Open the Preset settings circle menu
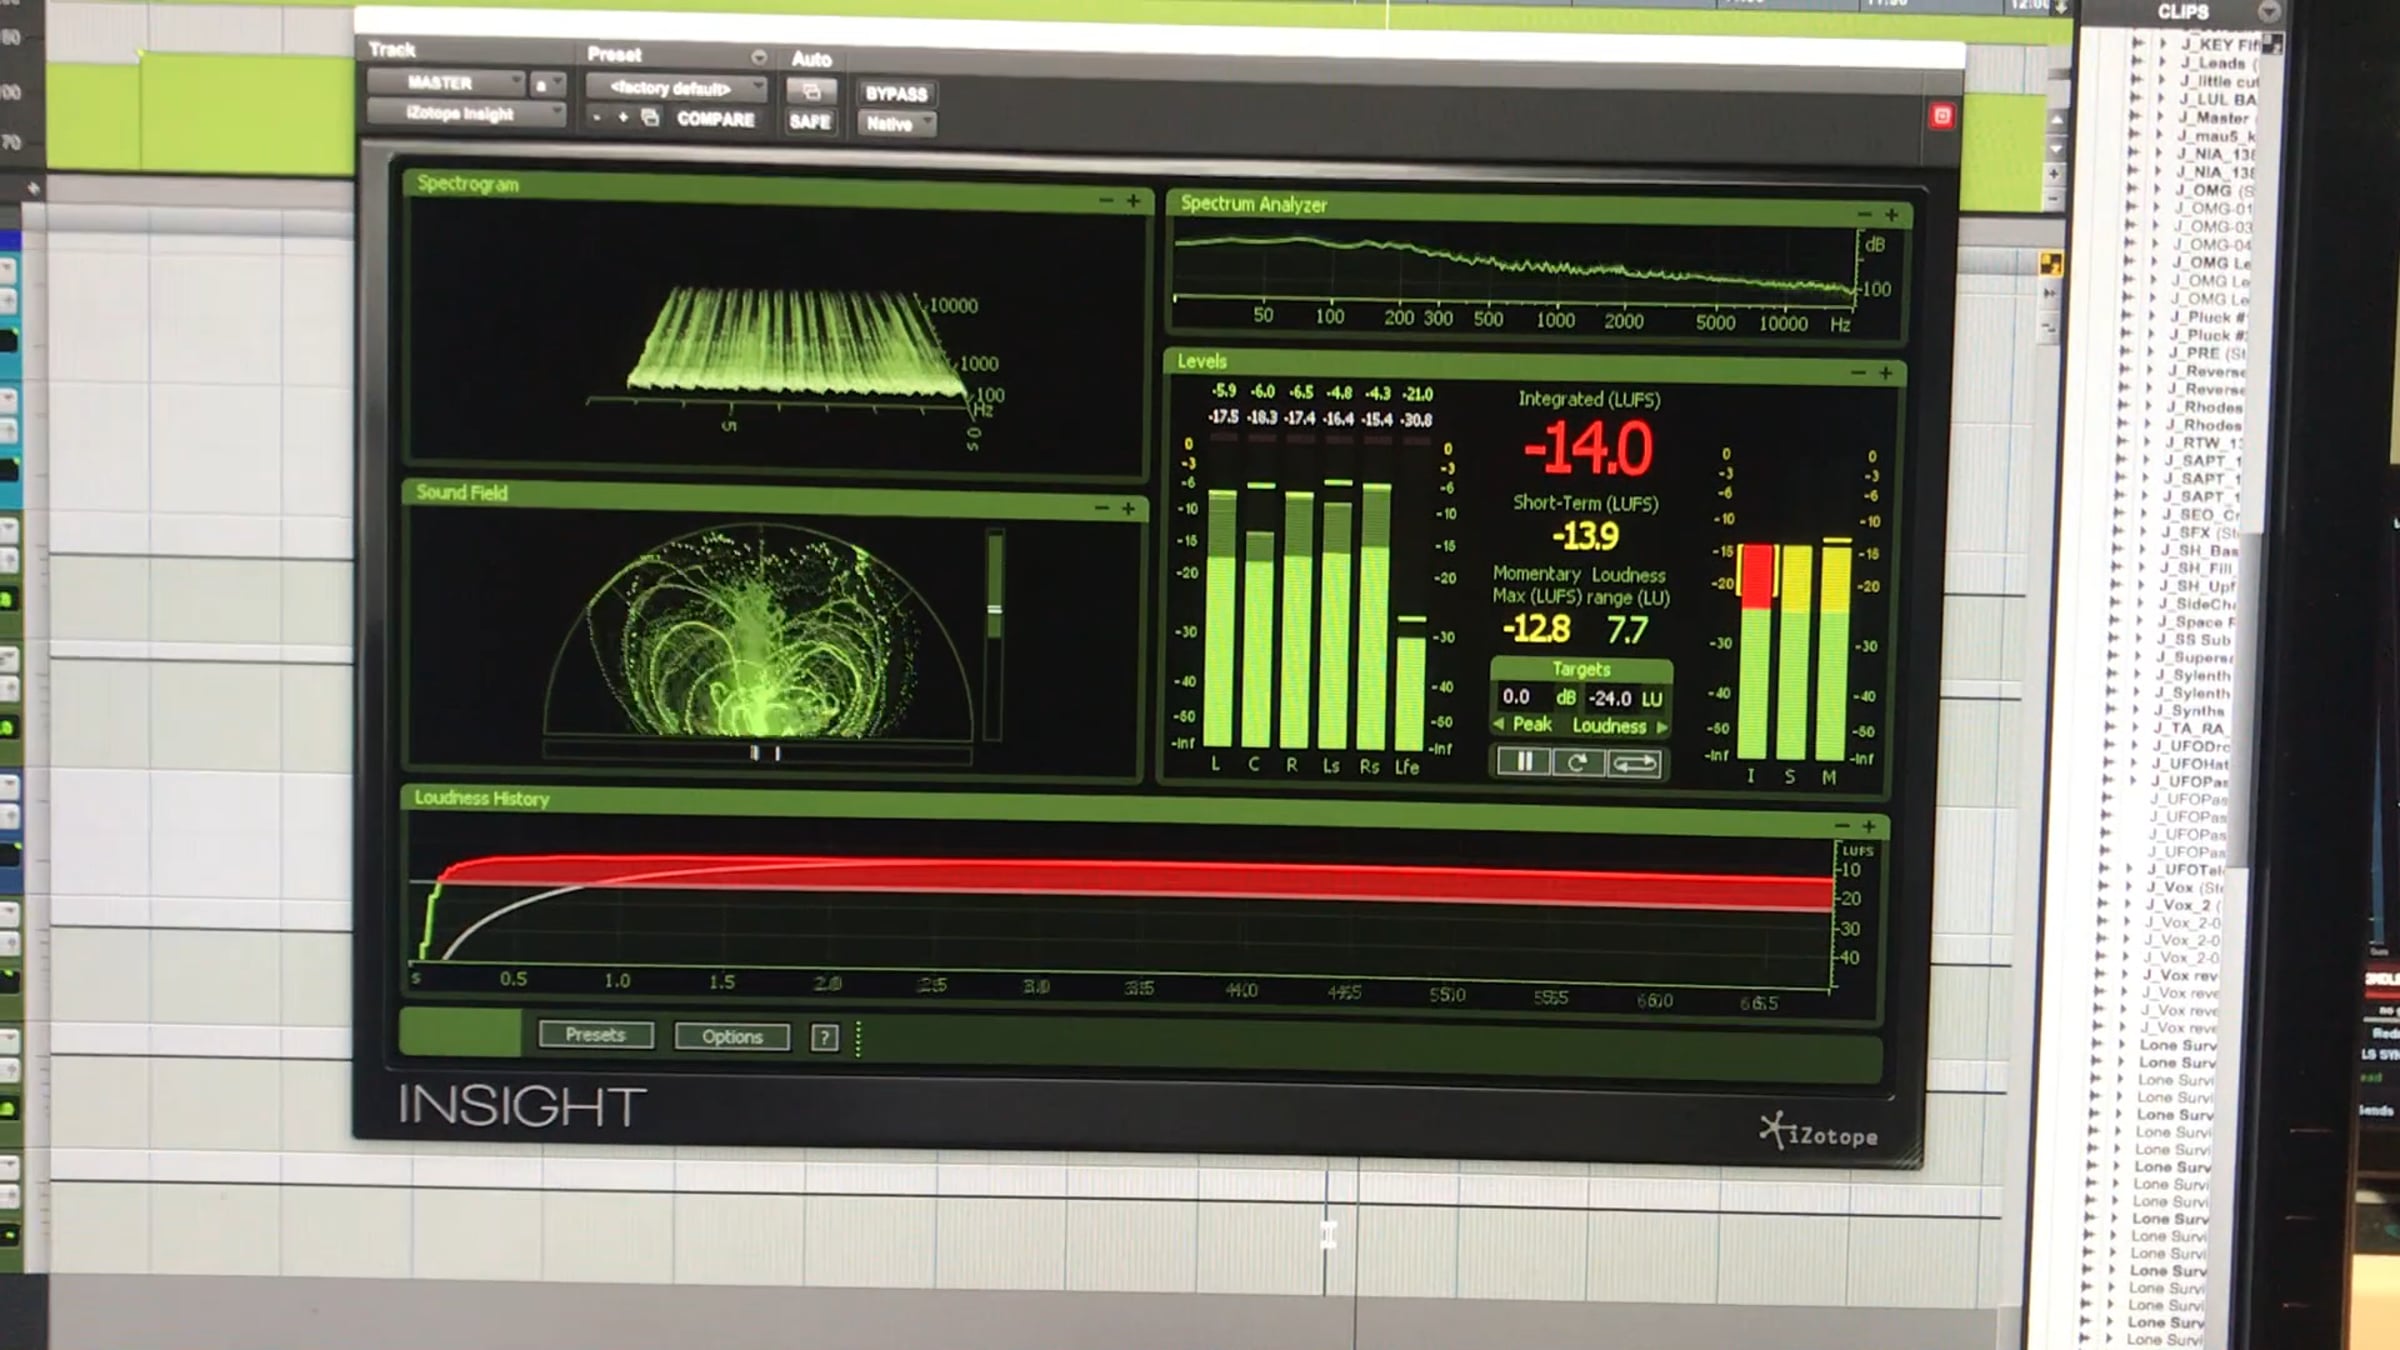This screenshot has width=2400, height=1350. (759, 57)
